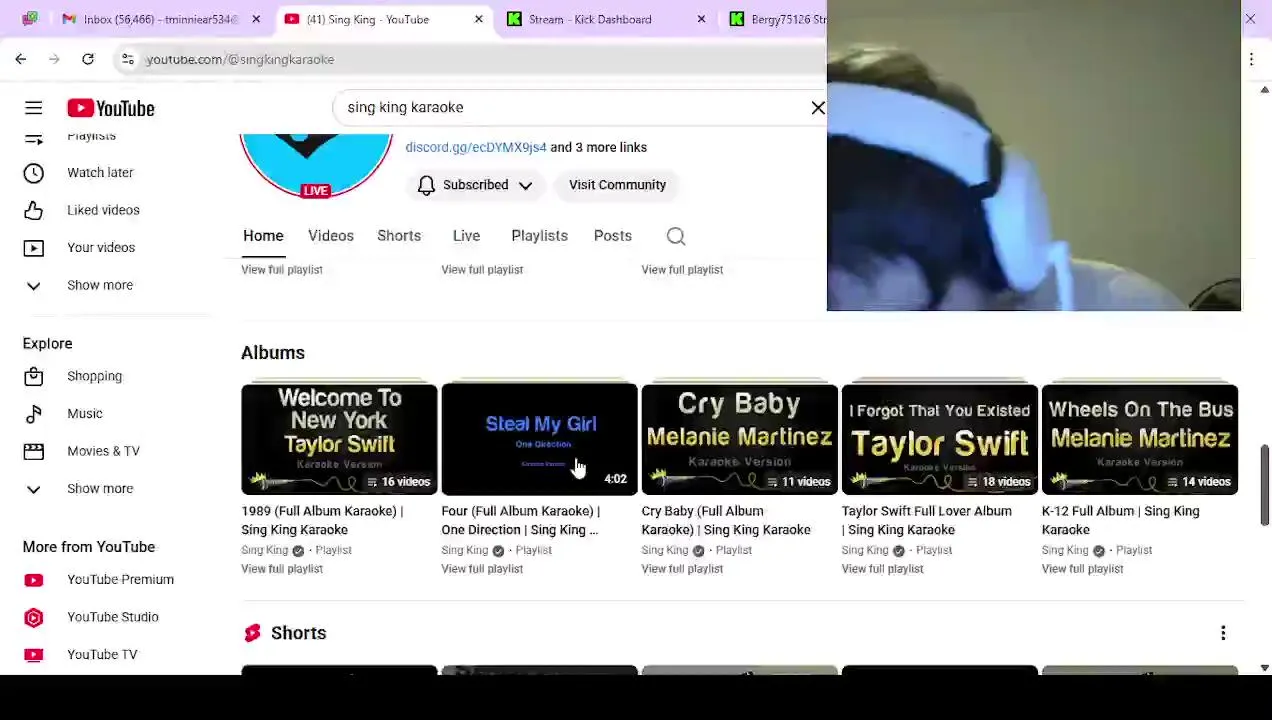Click browser back arrow
1272x720 pixels.
tap(21, 59)
